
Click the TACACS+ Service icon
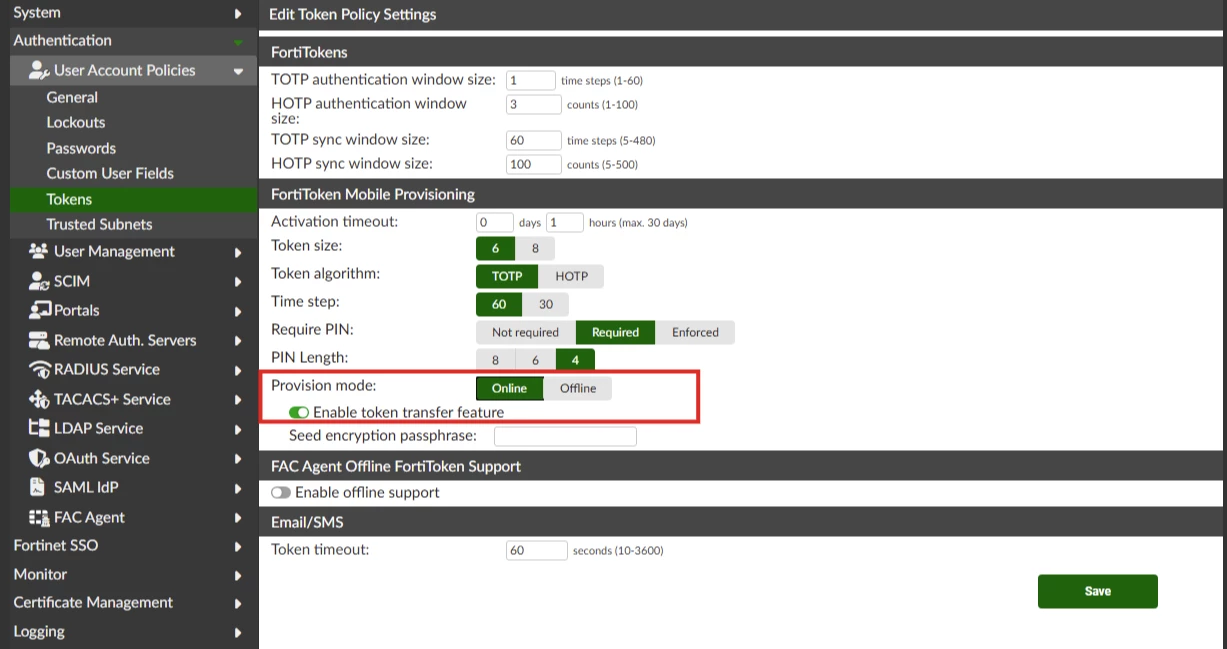tap(38, 399)
